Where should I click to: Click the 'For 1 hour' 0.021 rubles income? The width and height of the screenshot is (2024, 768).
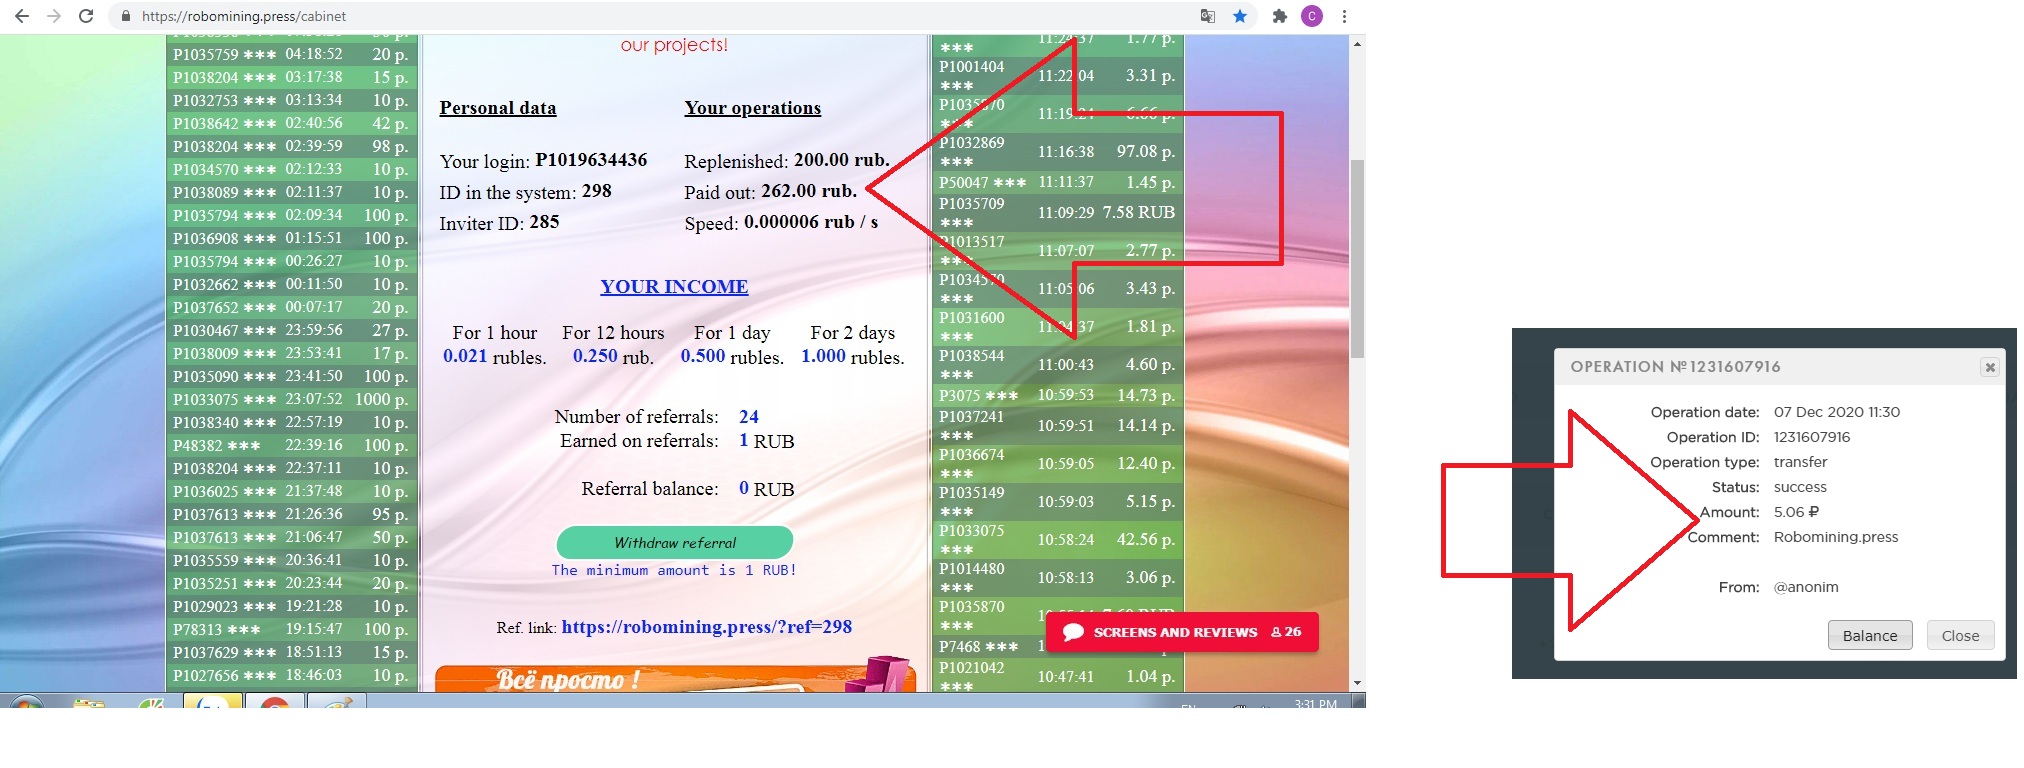pyautogui.click(x=494, y=345)
